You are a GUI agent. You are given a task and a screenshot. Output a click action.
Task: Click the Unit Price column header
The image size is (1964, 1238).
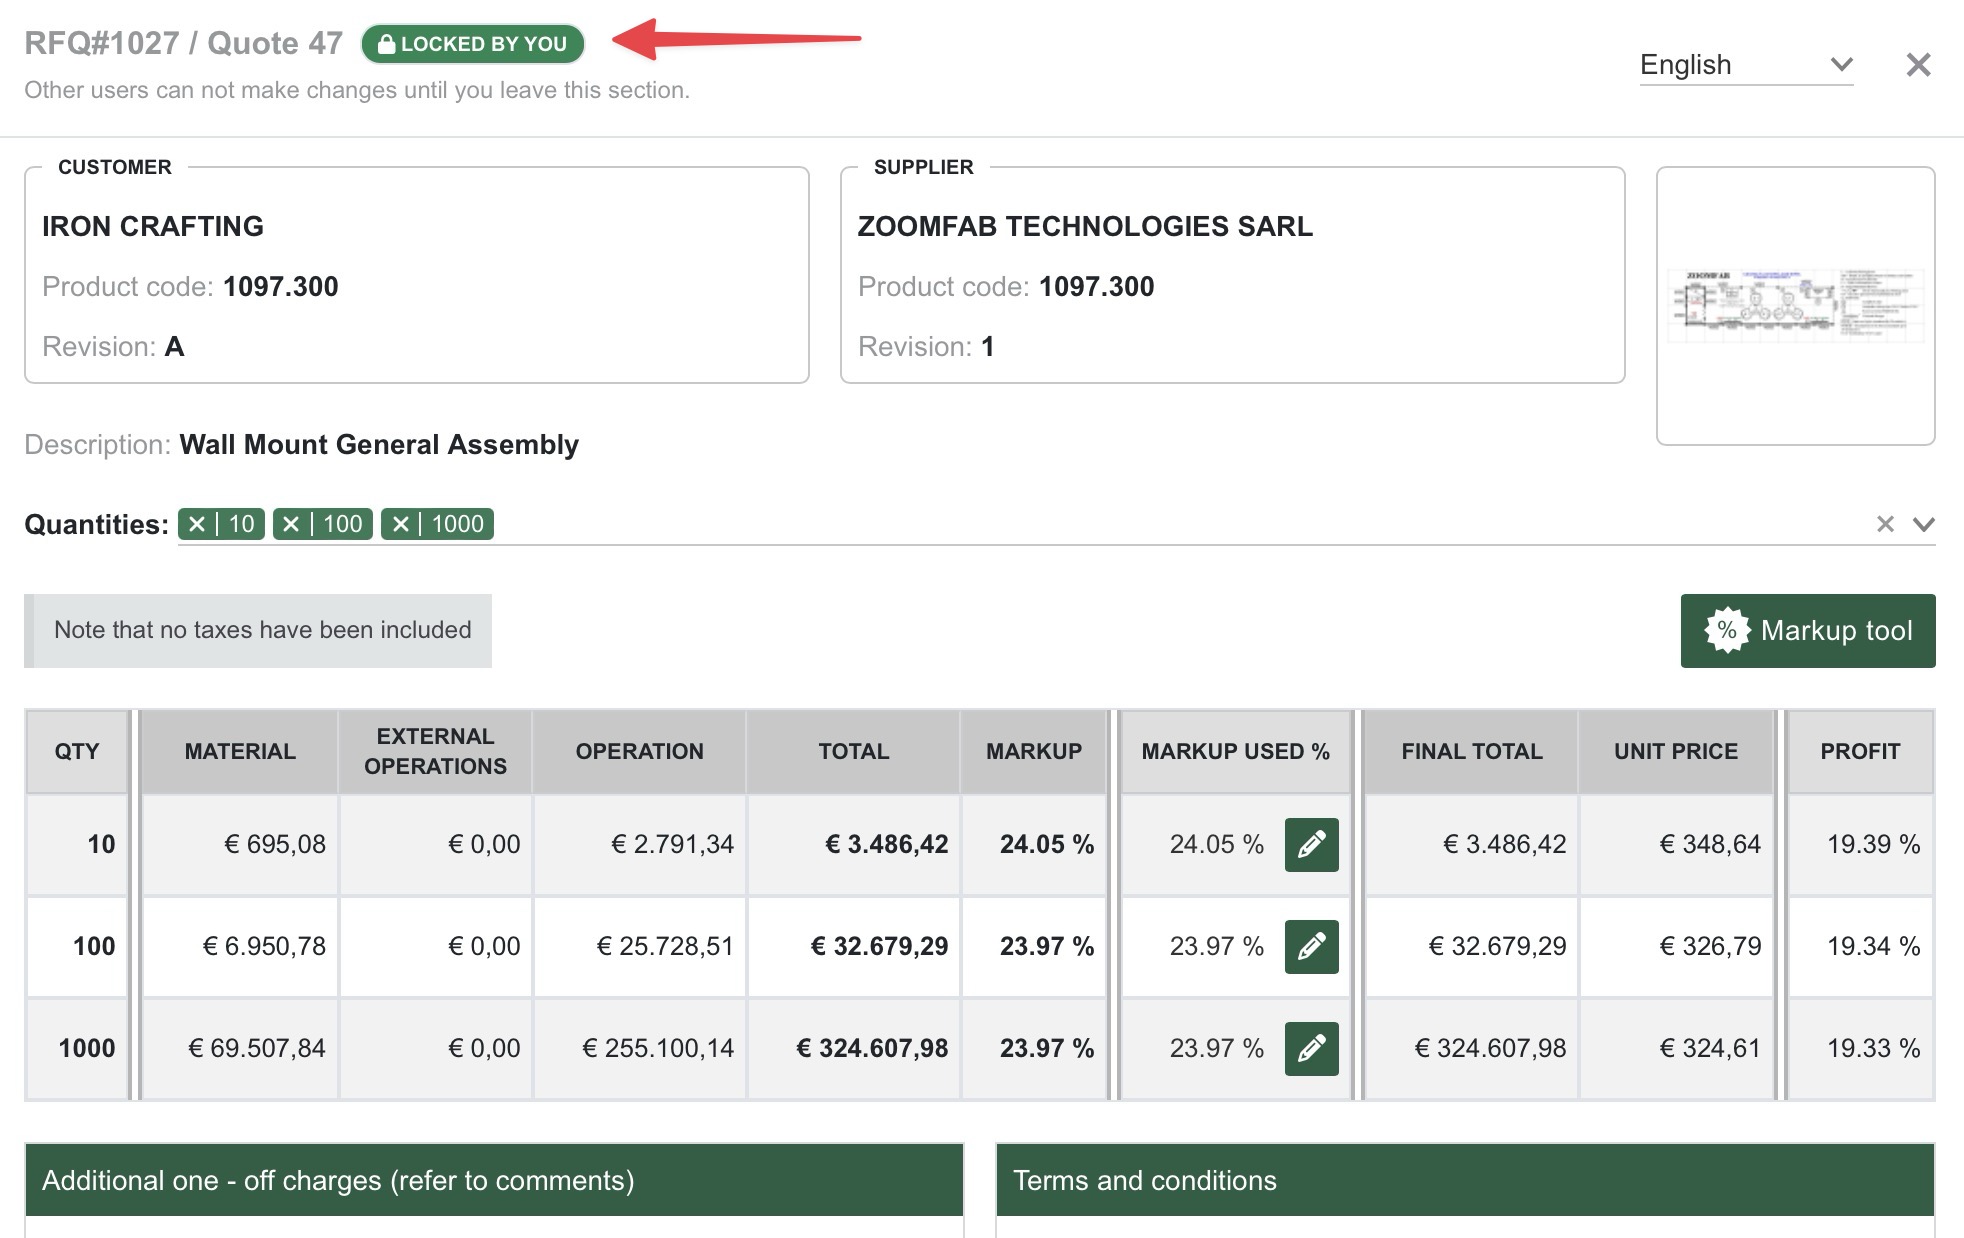1675,751
